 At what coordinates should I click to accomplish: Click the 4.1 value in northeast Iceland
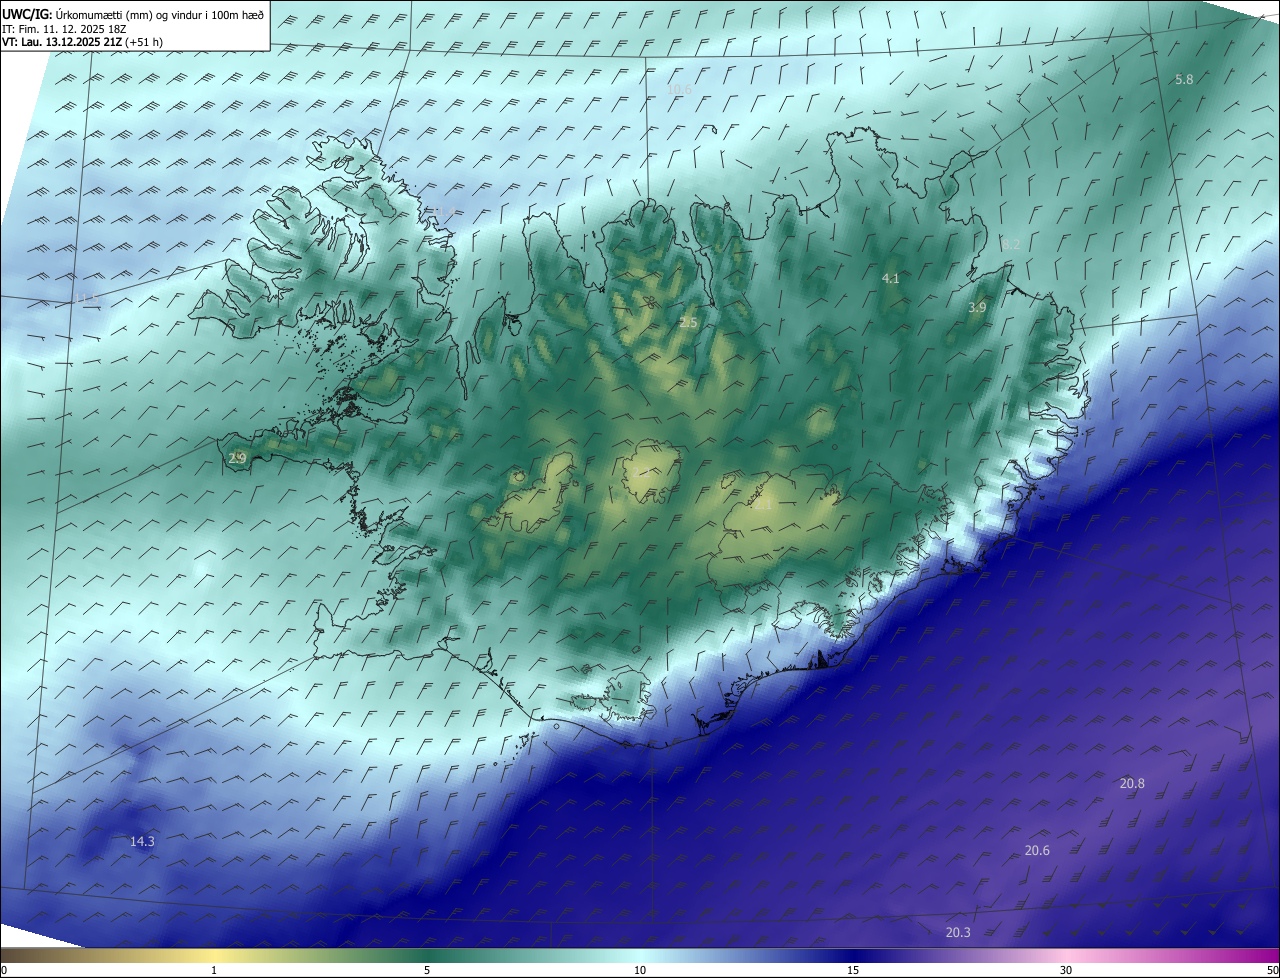tap(890, 279)
